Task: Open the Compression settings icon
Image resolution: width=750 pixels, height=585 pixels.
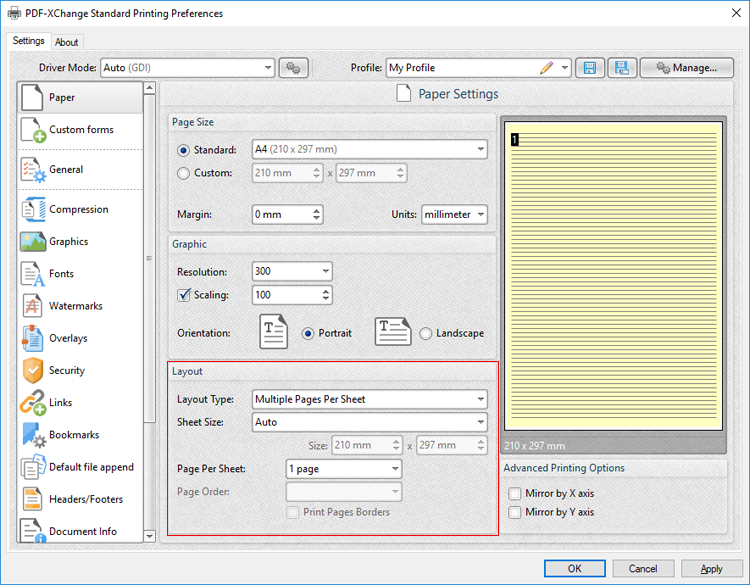Action: pos(33,210)
